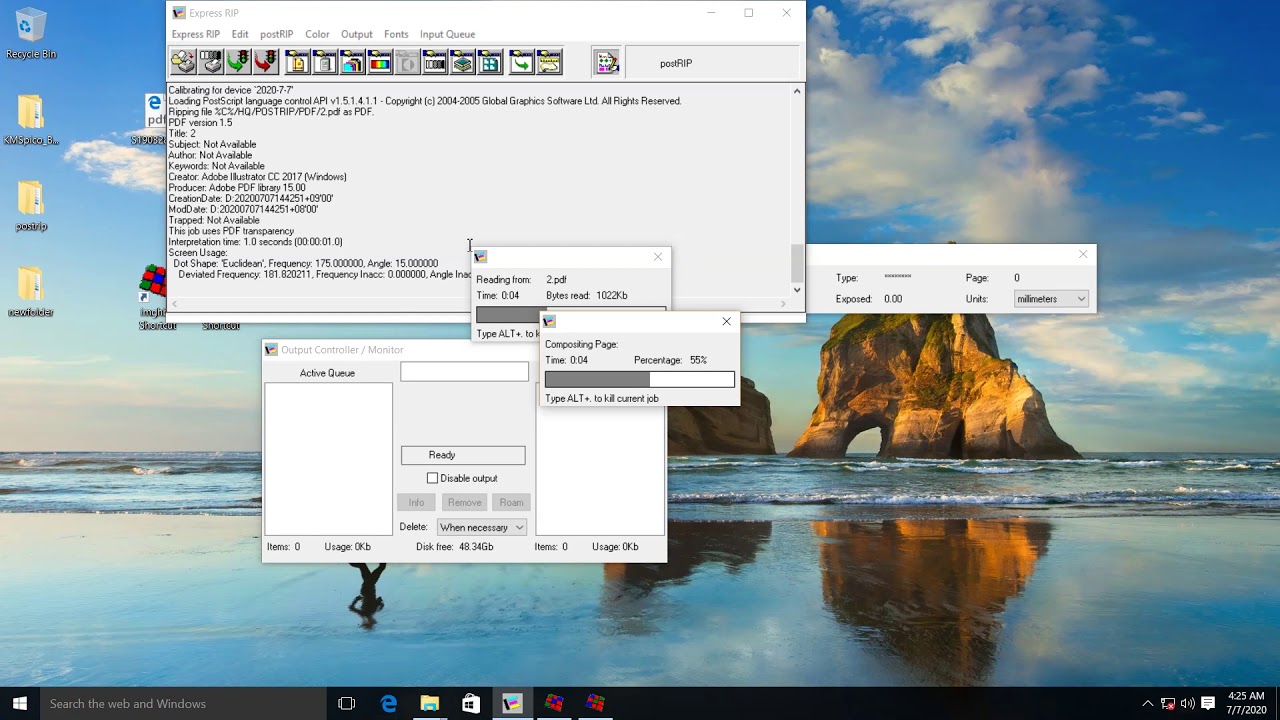Click the log horizontal scrollbar left arrow
Screen dimensions: 1280x720
coord(174,304)
